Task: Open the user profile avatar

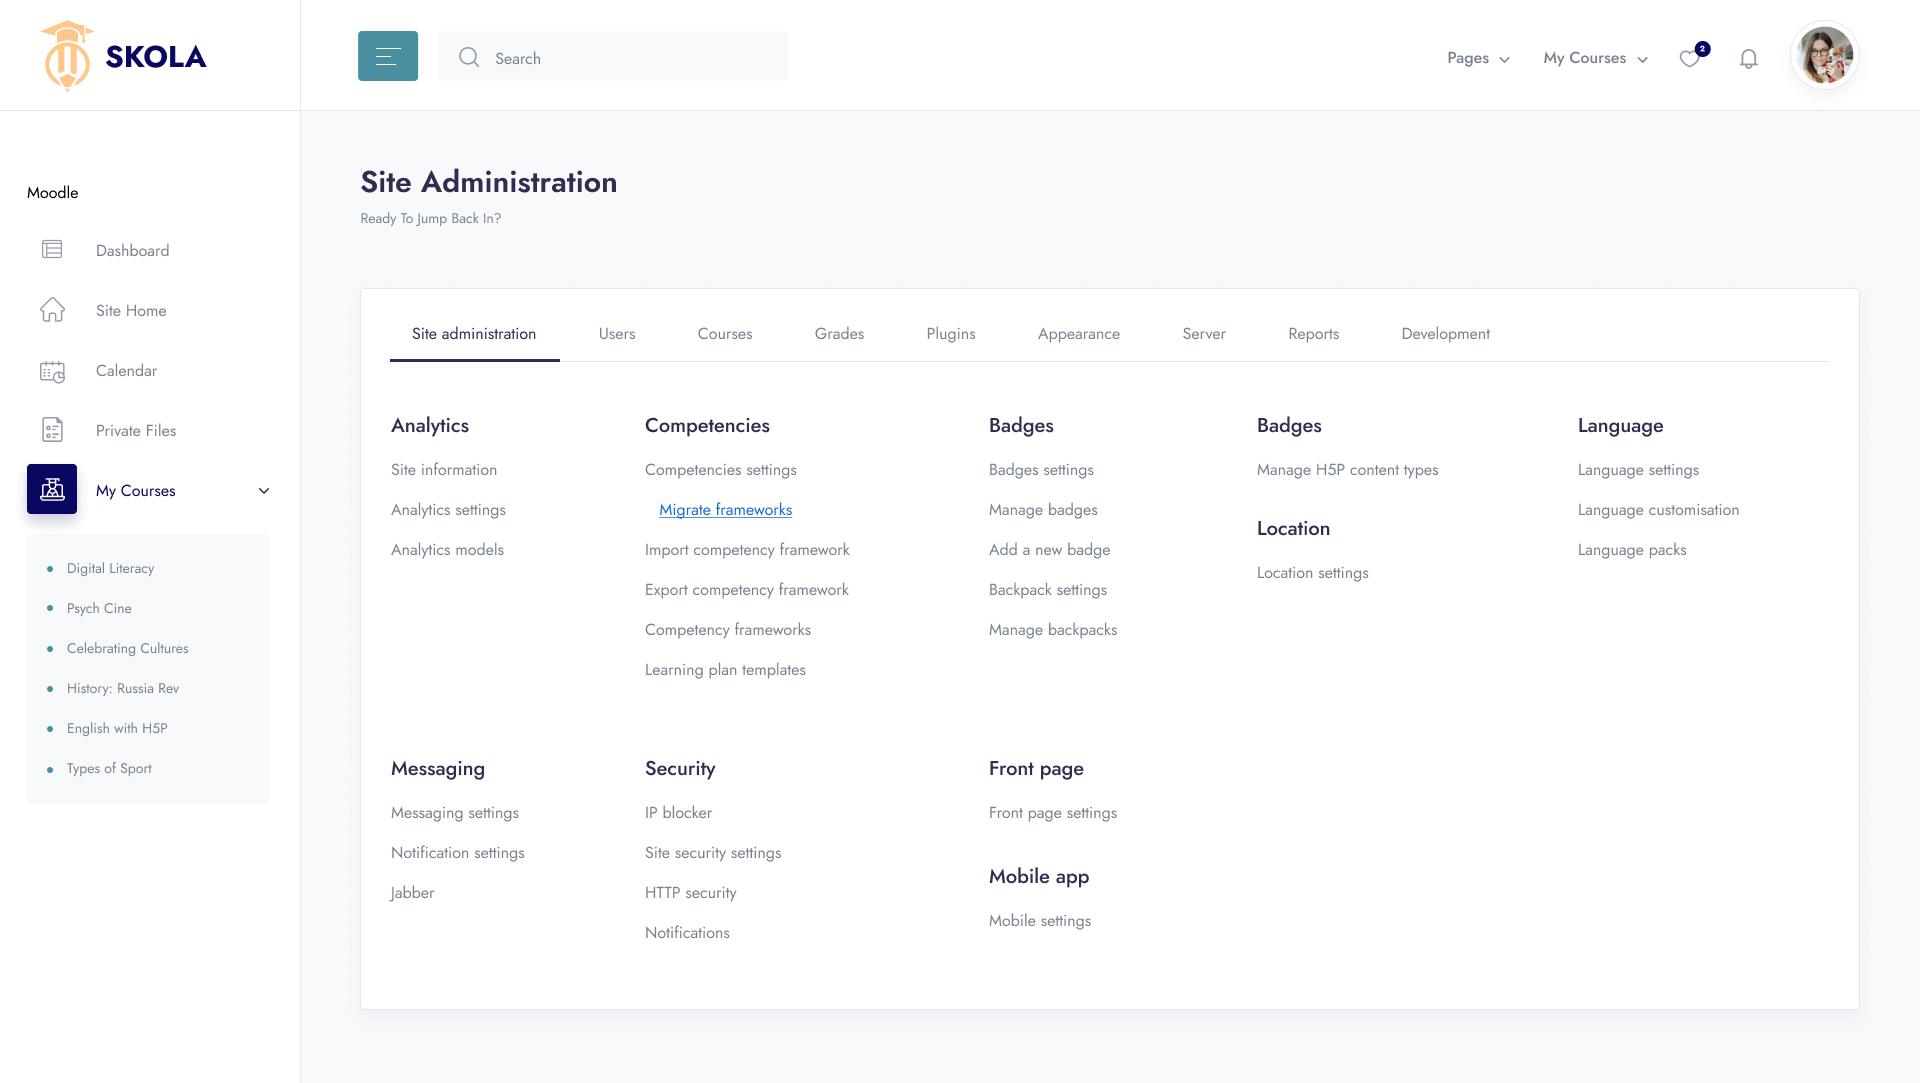Action: click(1824, 56)
